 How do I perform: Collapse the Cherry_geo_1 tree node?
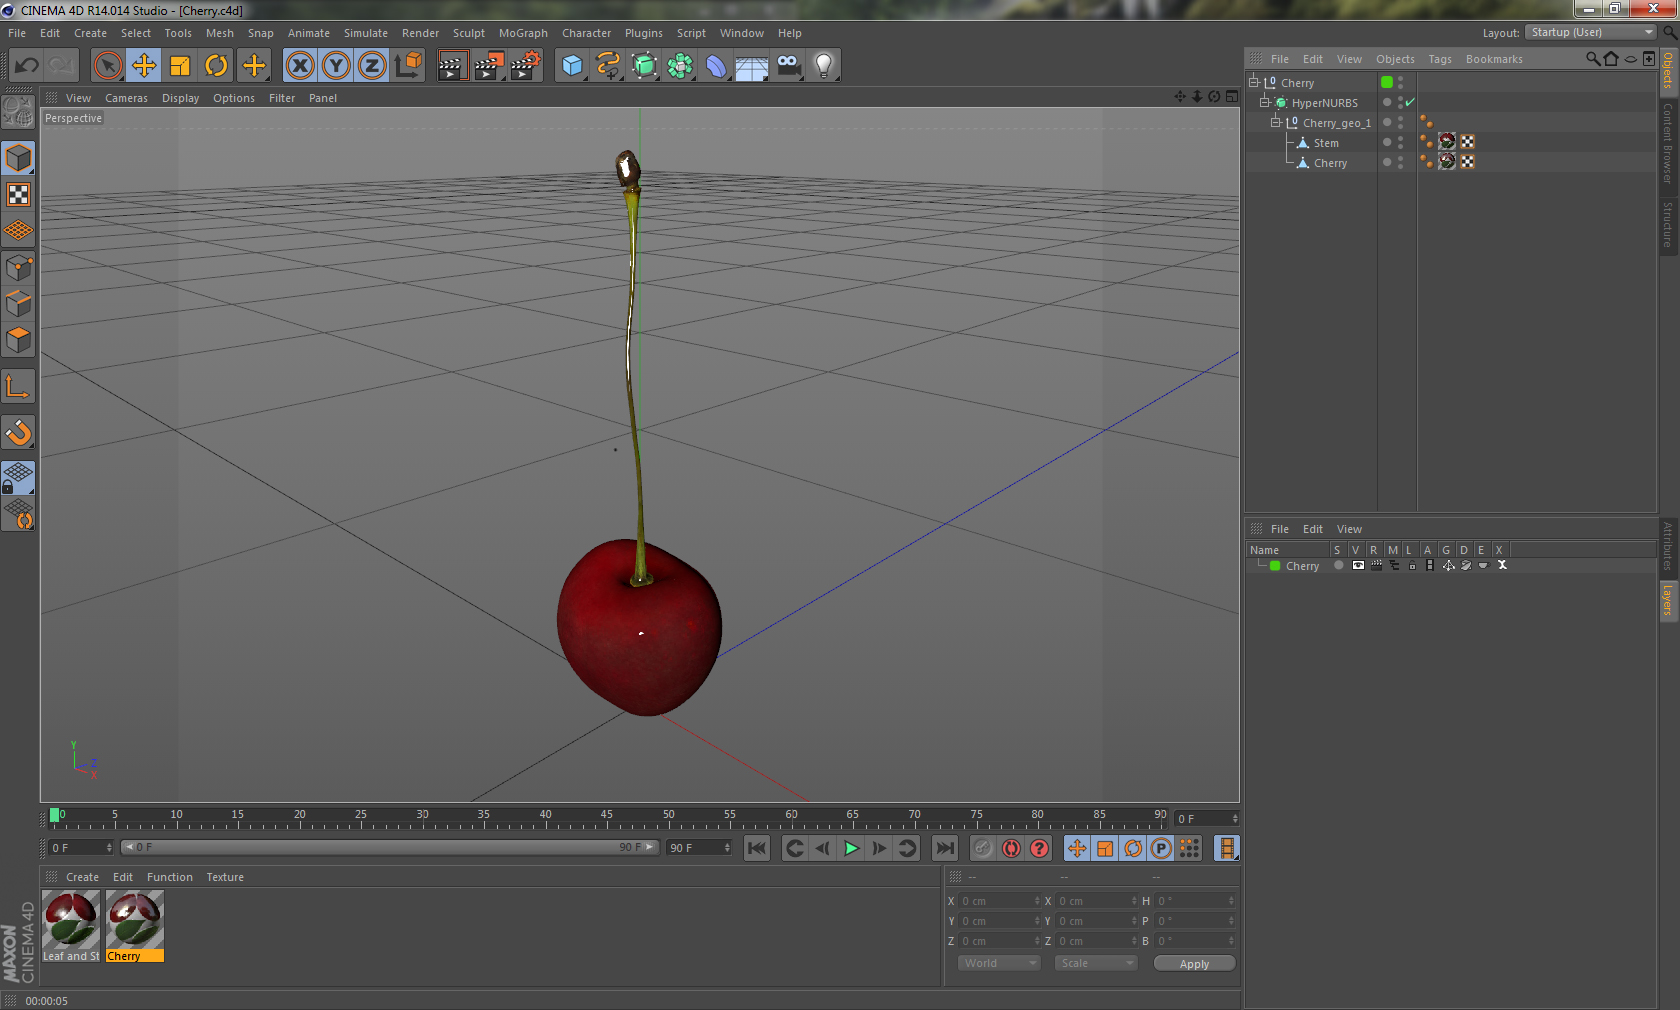[1276, 122]
